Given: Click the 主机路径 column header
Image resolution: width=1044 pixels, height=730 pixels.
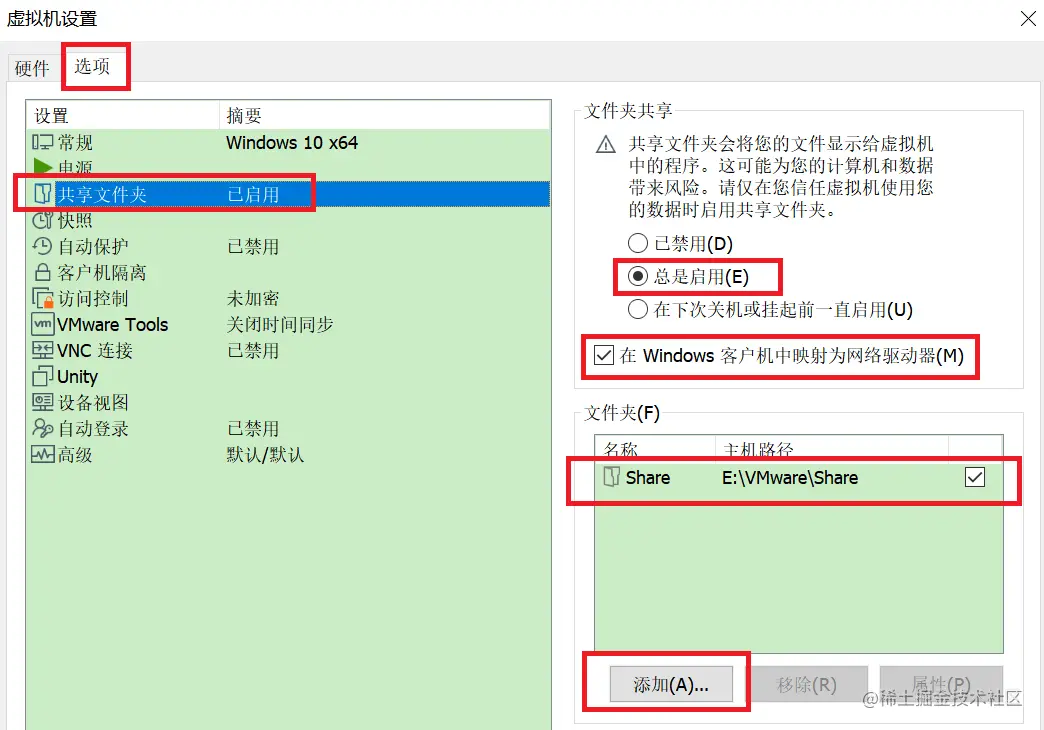Looking at the screenshot, I should click(x=832, y=449).
